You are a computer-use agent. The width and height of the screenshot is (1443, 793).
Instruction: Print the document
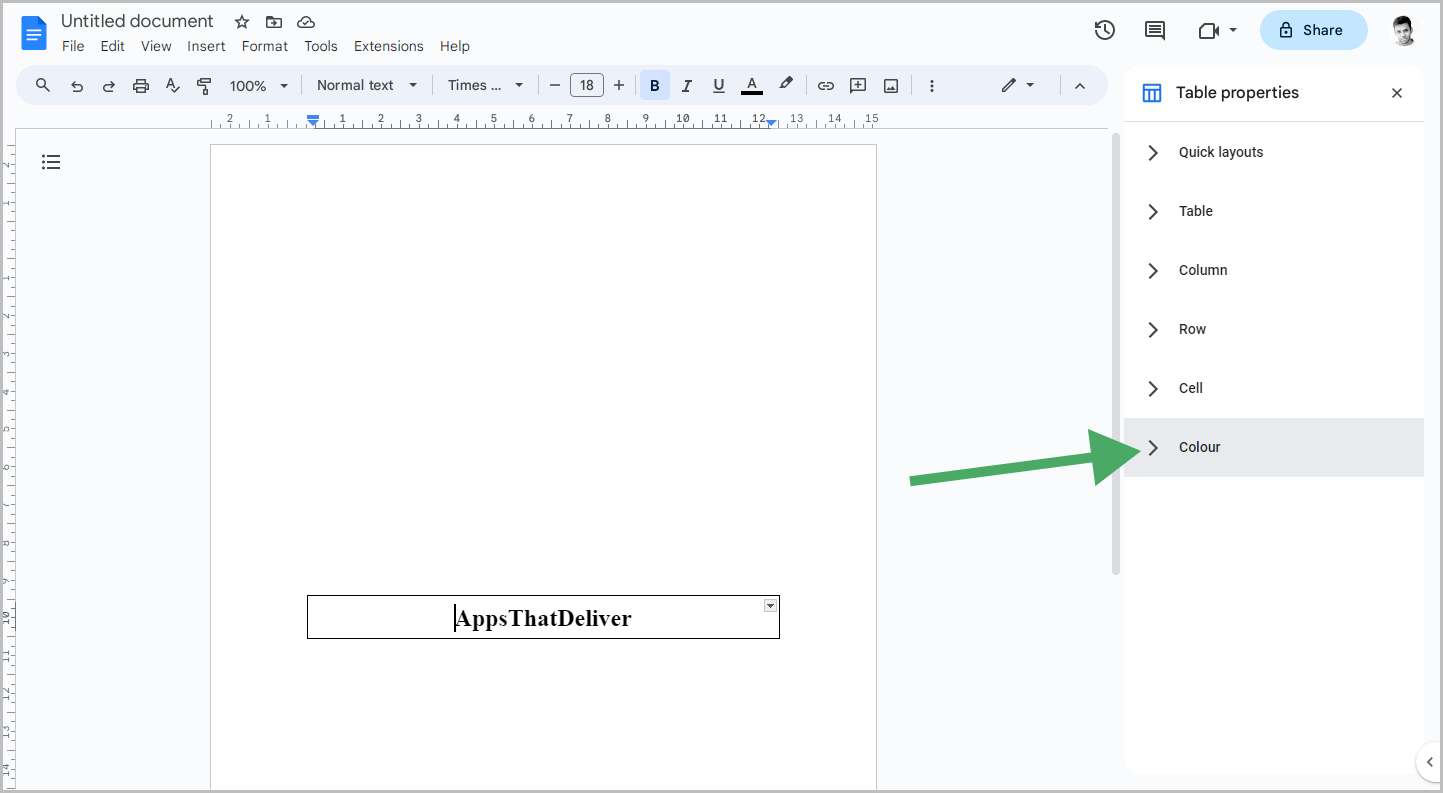[140, 85]
